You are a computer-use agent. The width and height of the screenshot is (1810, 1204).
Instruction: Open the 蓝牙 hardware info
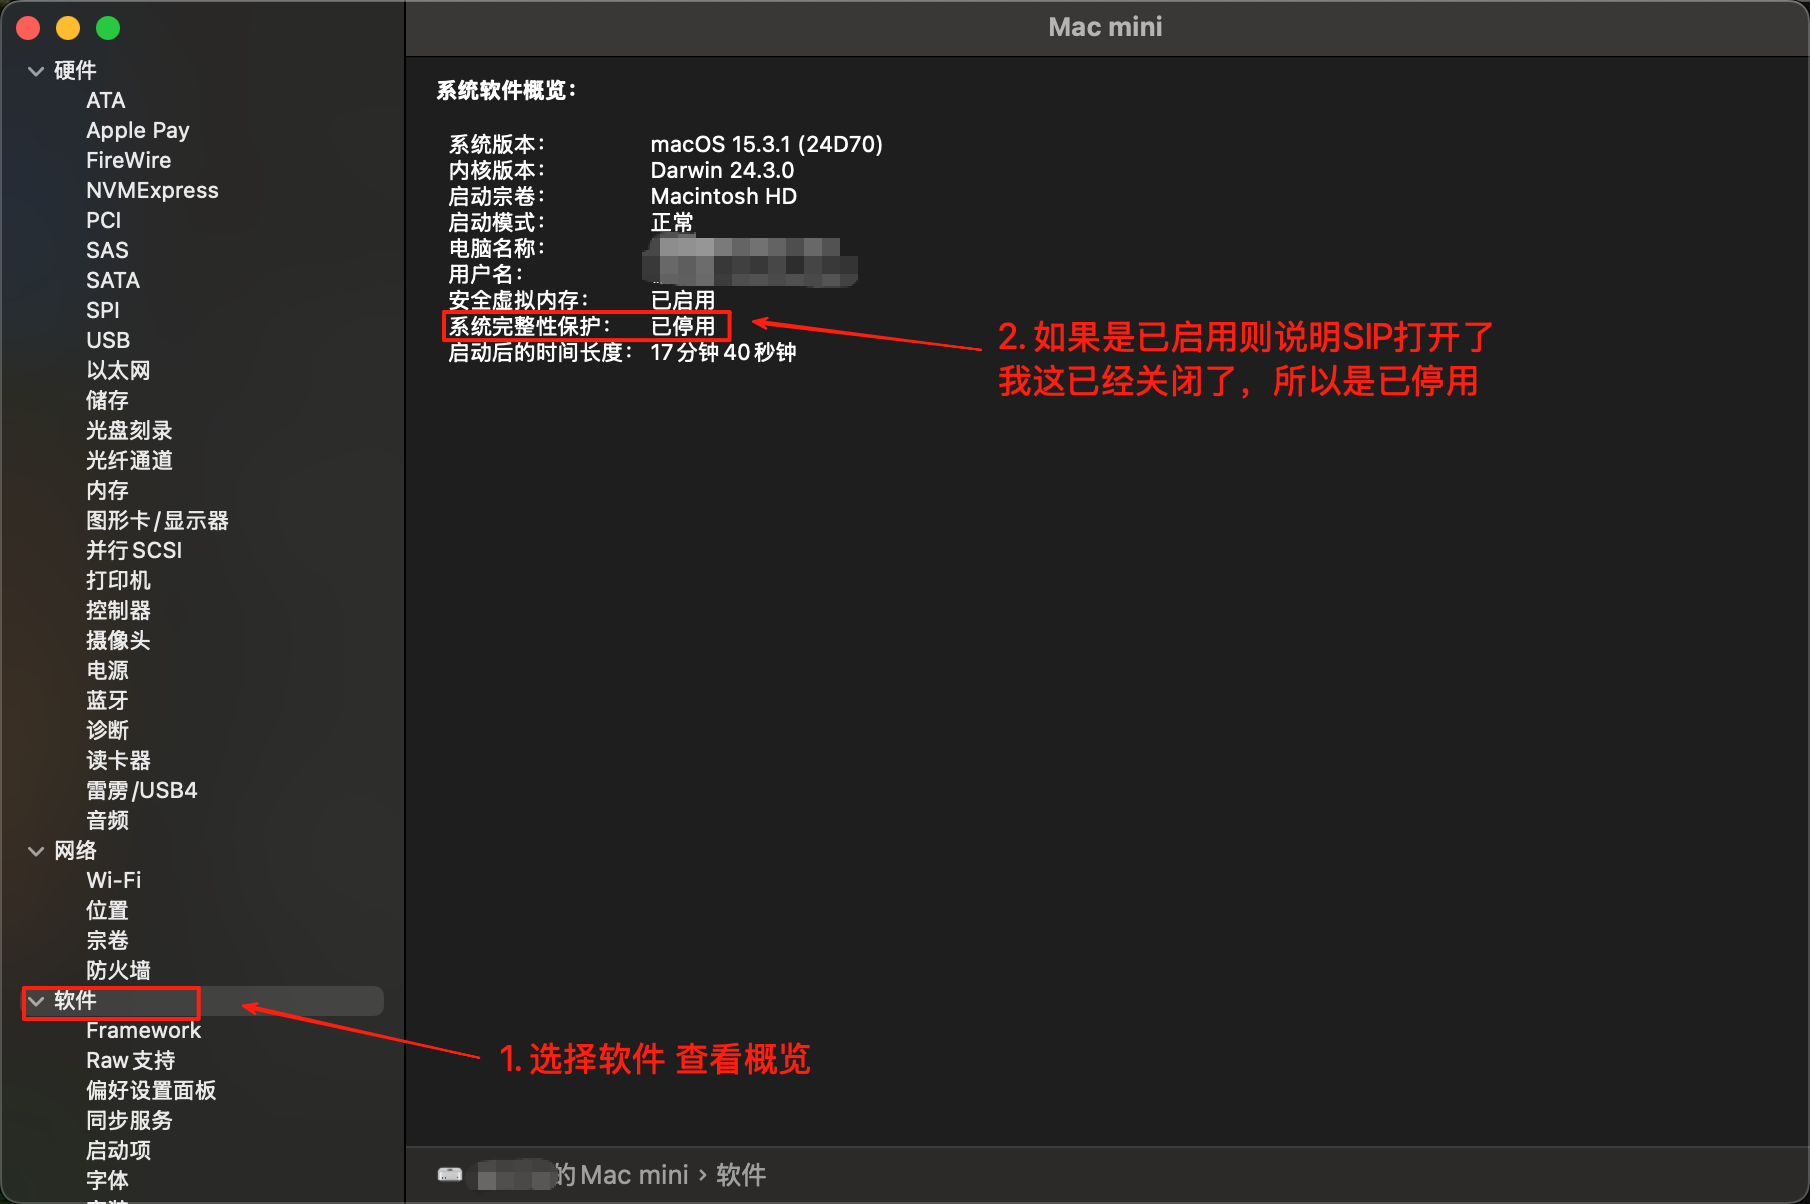(107, 700)
